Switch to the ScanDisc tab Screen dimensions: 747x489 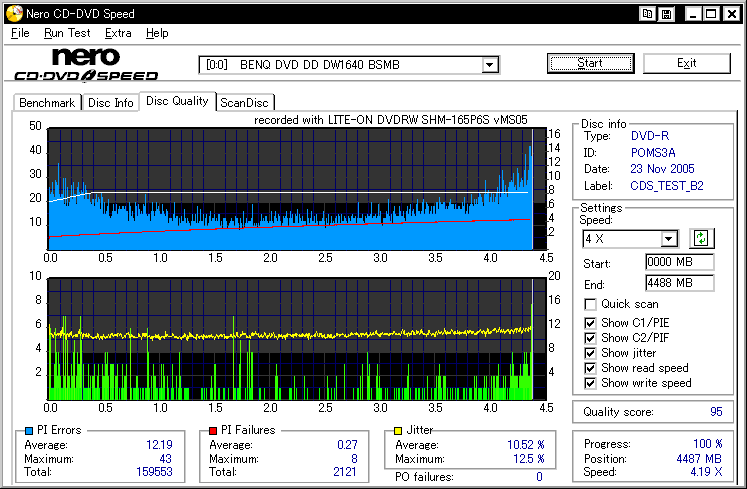tap(245, 102)
